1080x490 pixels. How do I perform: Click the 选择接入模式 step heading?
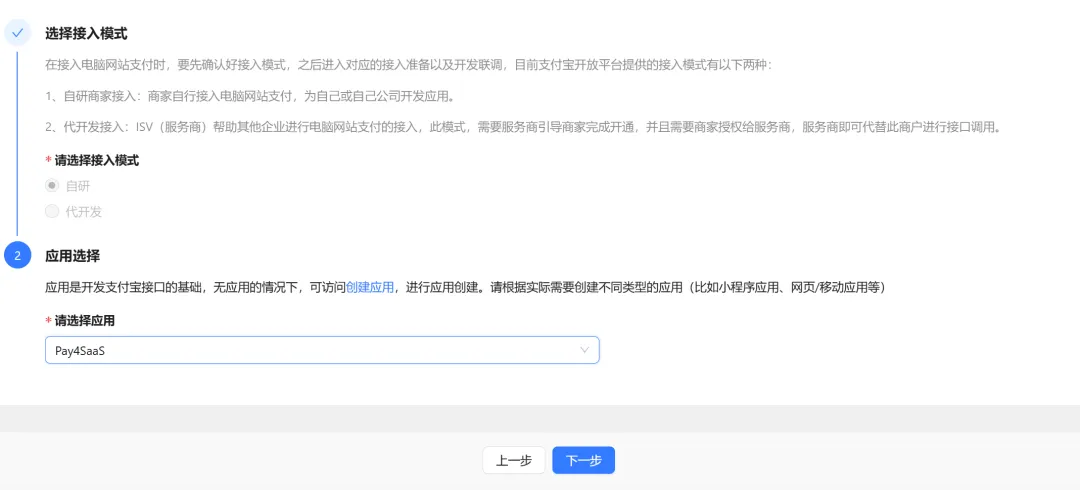click(x=86, y=33)
